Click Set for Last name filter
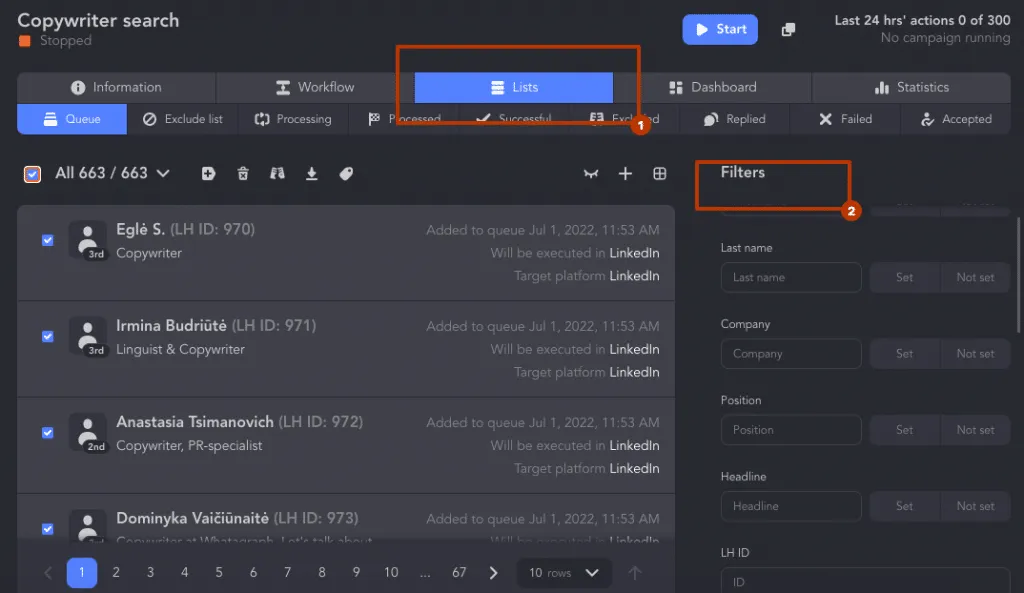 pos(904,278)
